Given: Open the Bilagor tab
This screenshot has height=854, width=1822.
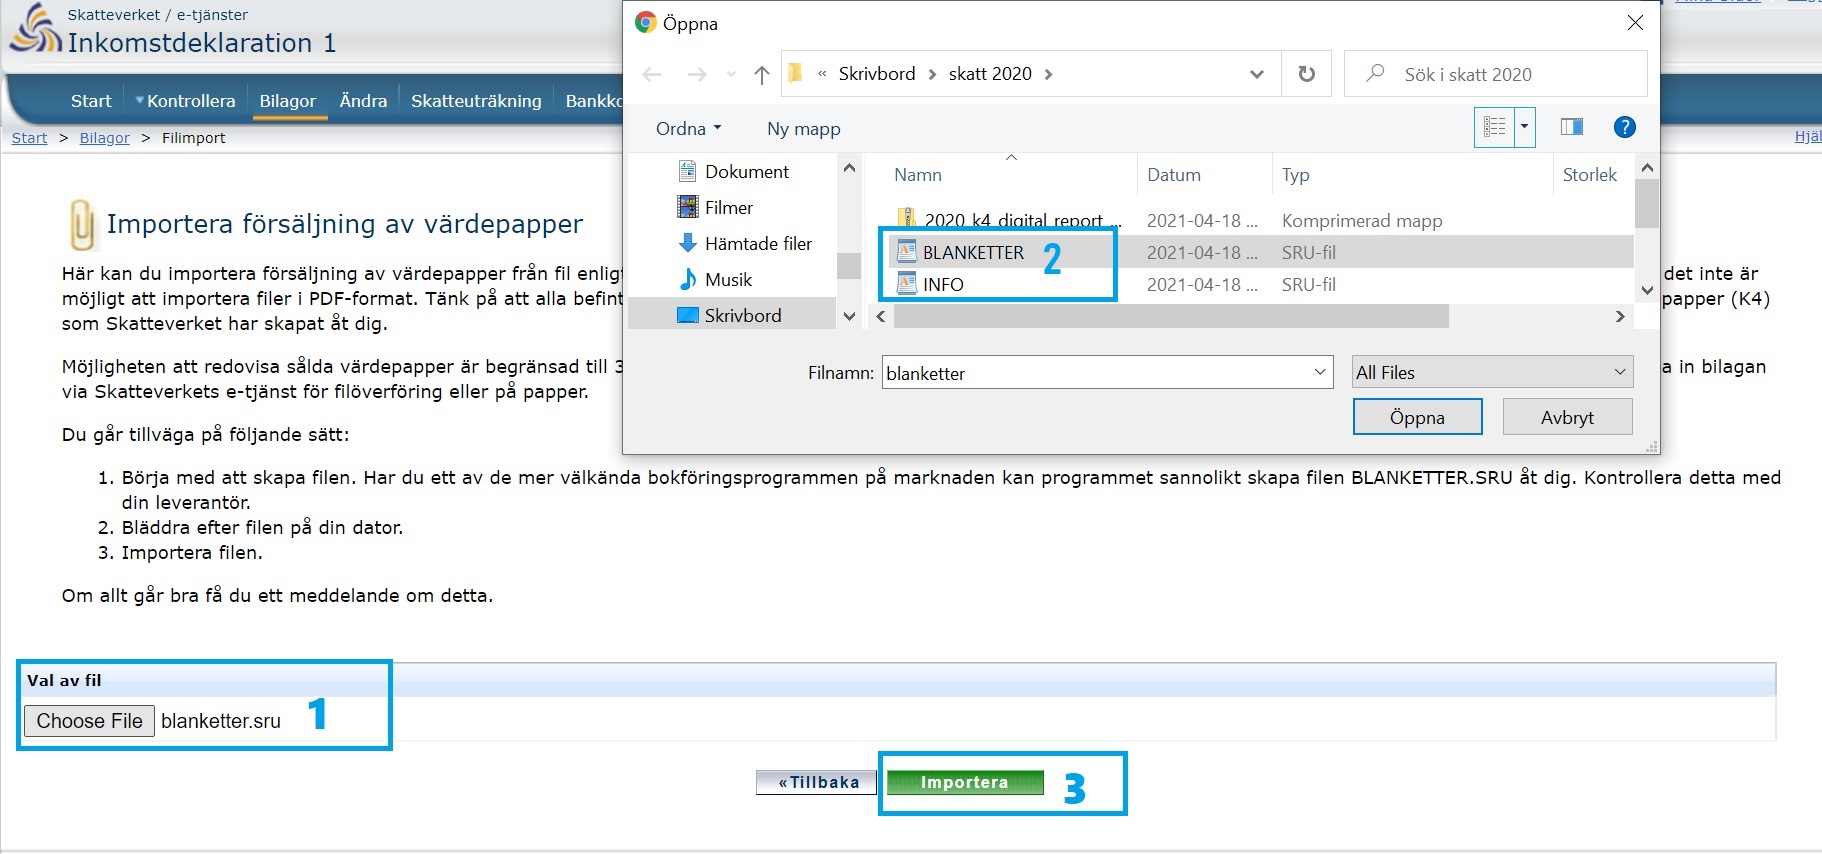Looking at the screenshot, I should [x=288, y=101].
